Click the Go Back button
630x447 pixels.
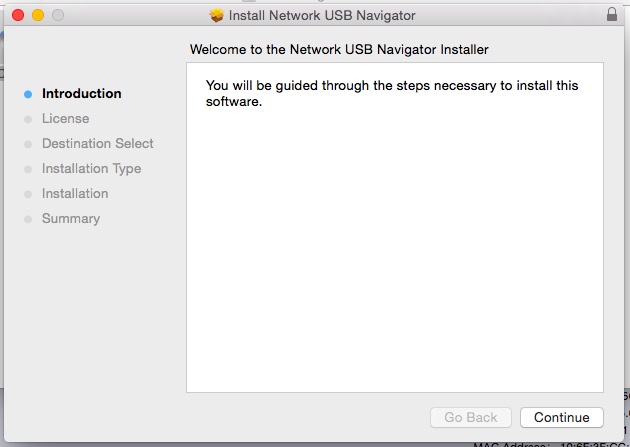471,417
